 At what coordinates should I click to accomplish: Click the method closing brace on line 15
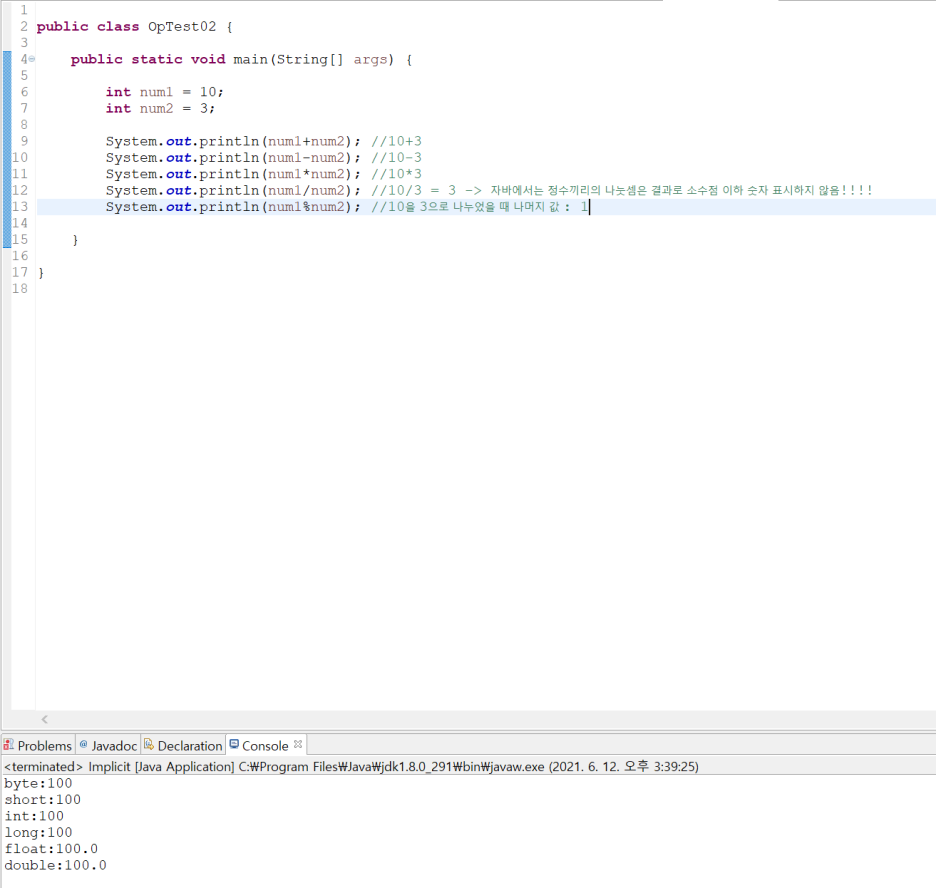(75, 240)
